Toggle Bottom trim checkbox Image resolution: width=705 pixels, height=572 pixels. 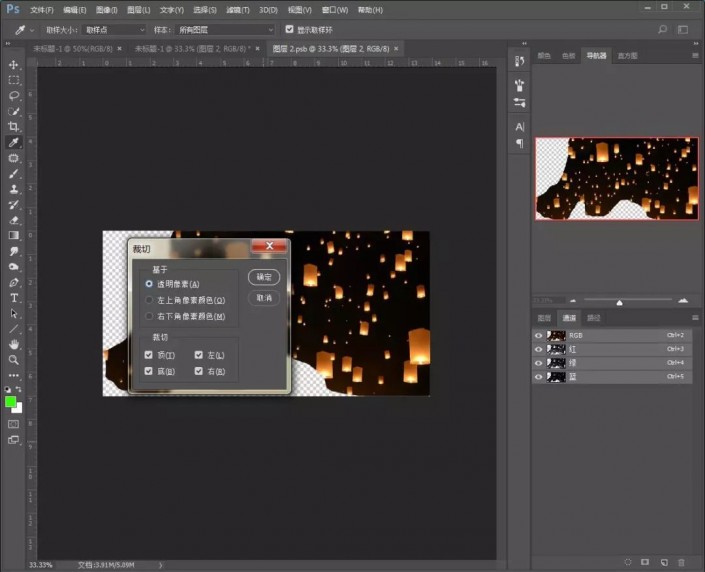(148, 371)
